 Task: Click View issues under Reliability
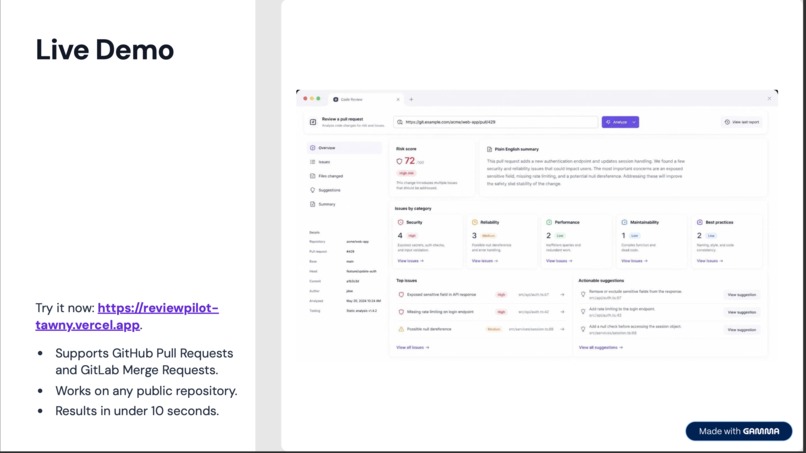[x=485, y=261]
